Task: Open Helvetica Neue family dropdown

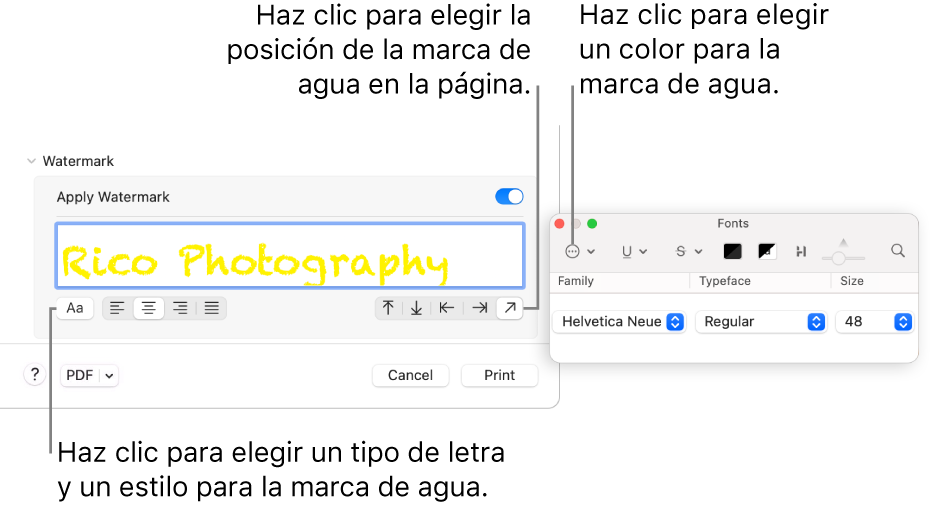Action: point(619,322)
